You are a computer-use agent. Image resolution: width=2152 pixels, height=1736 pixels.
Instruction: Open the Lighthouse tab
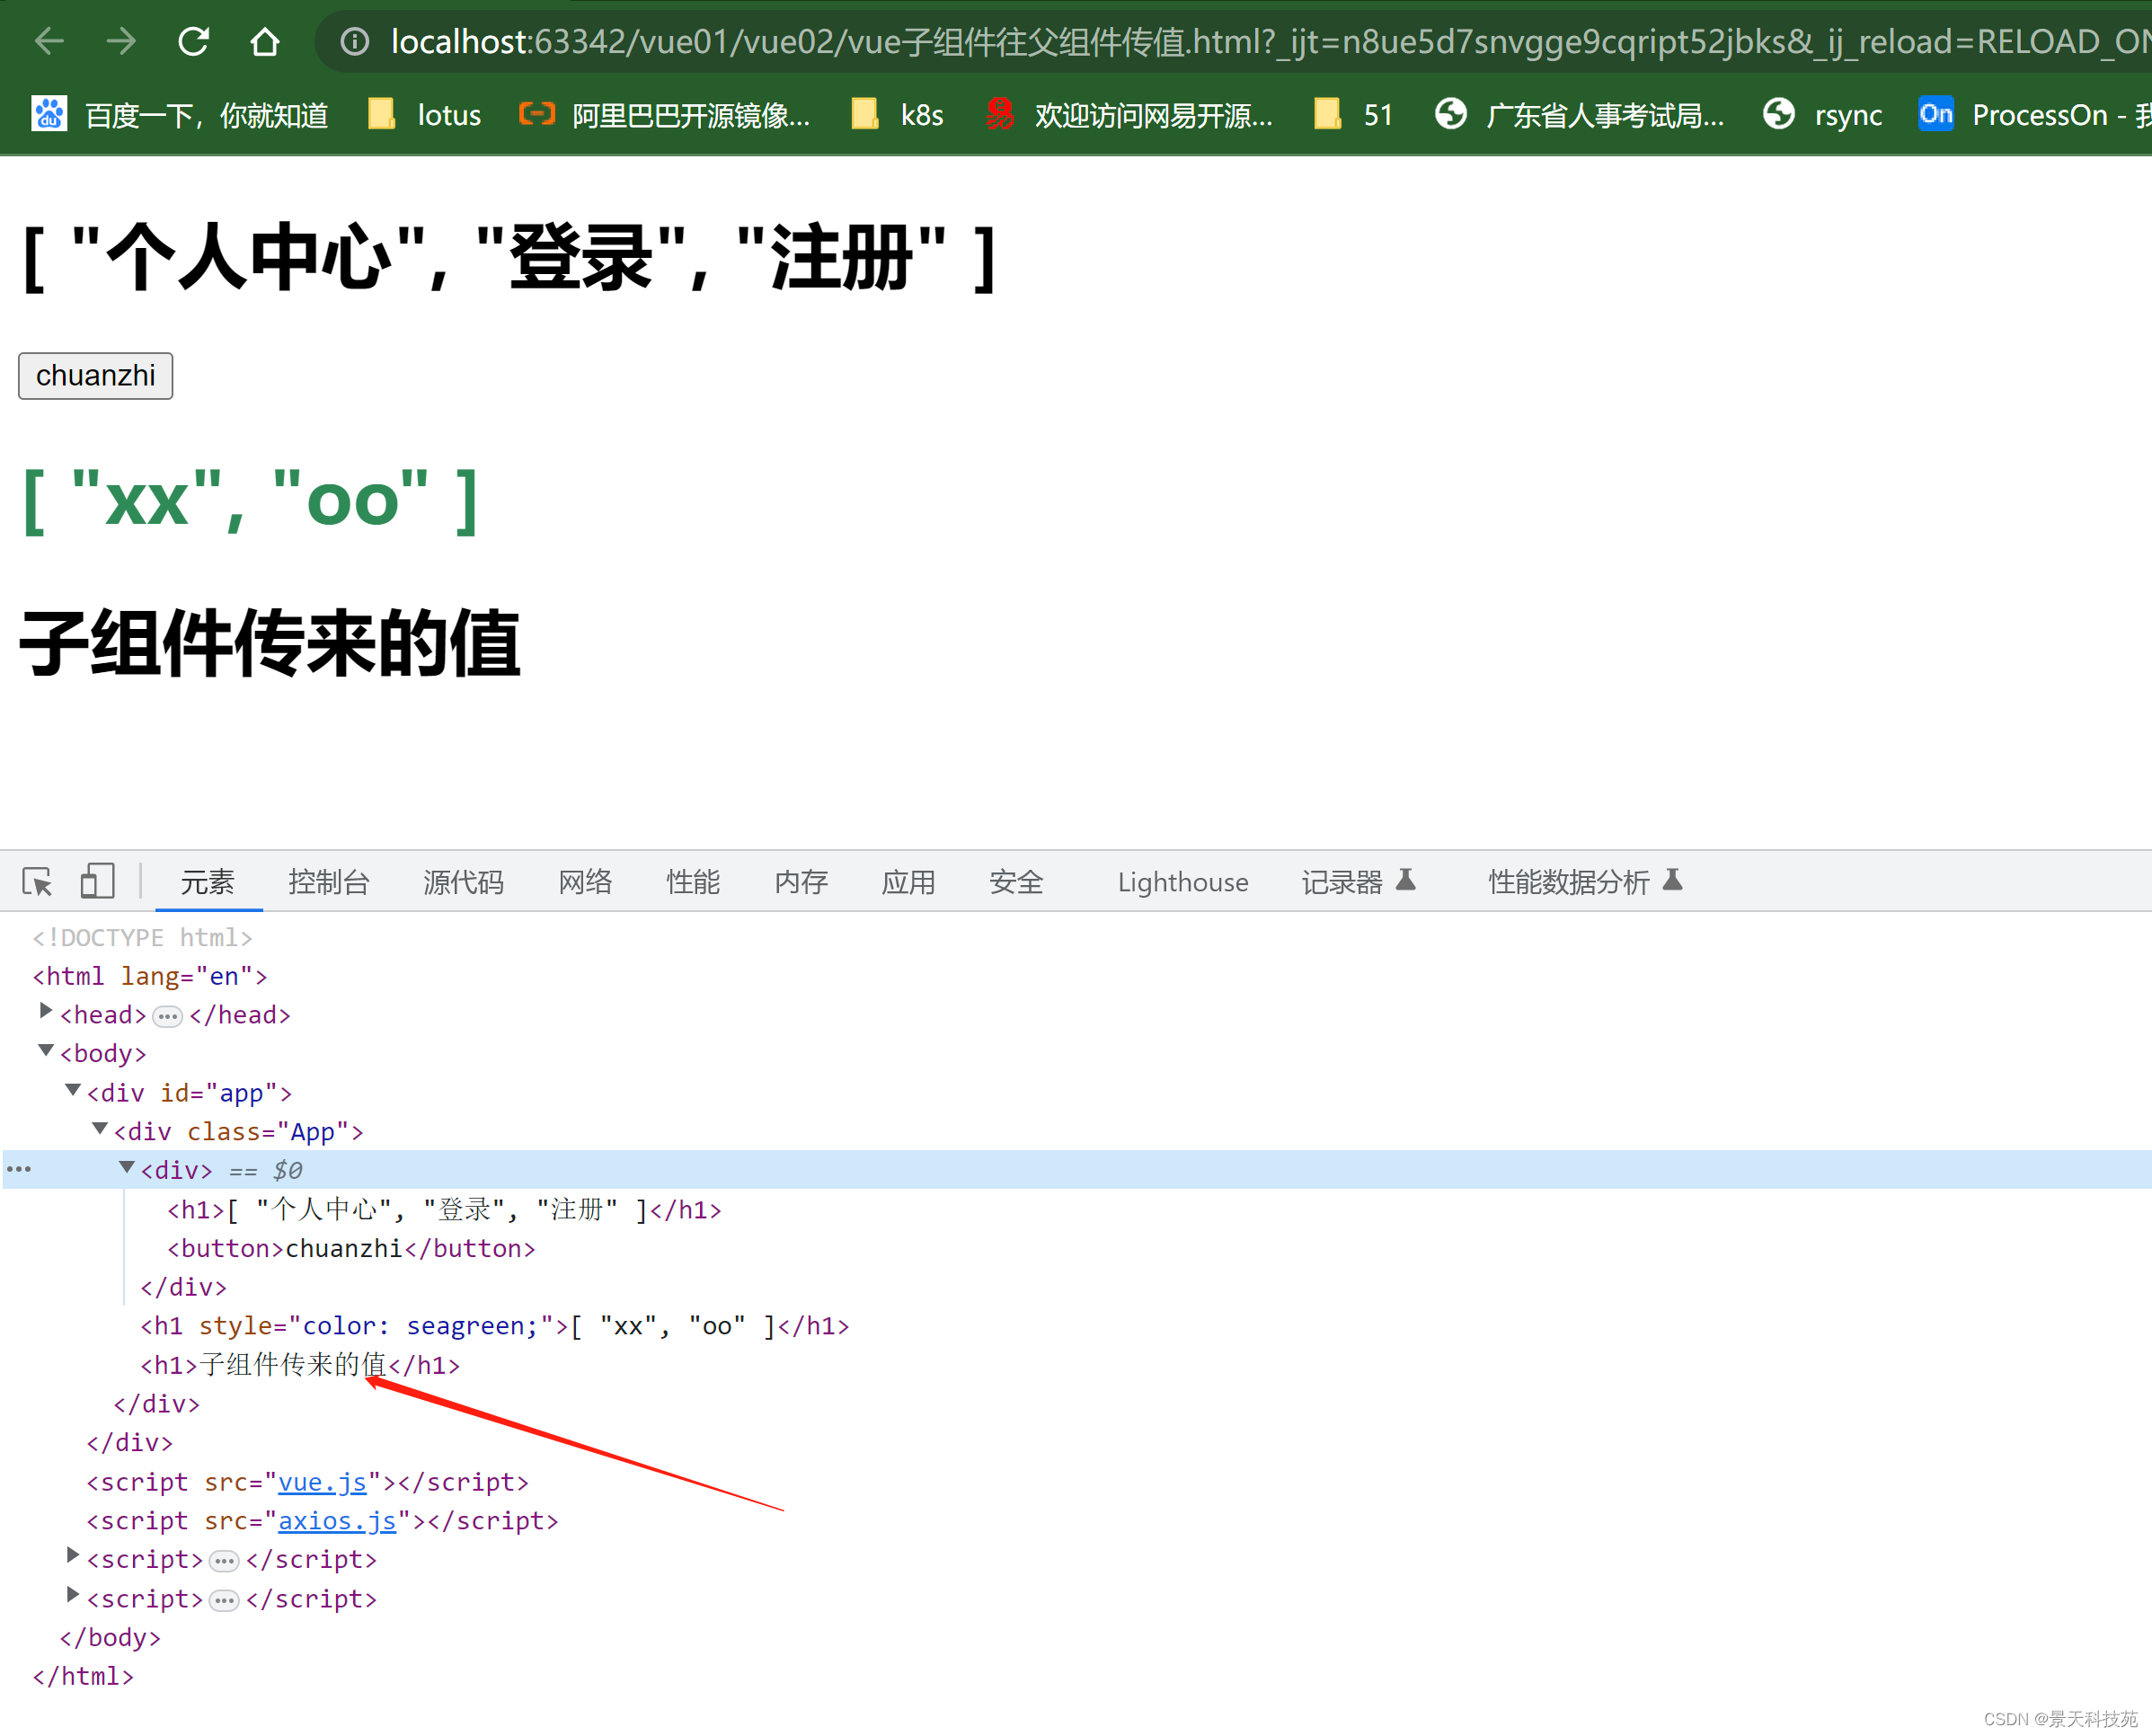(1183, 881)
